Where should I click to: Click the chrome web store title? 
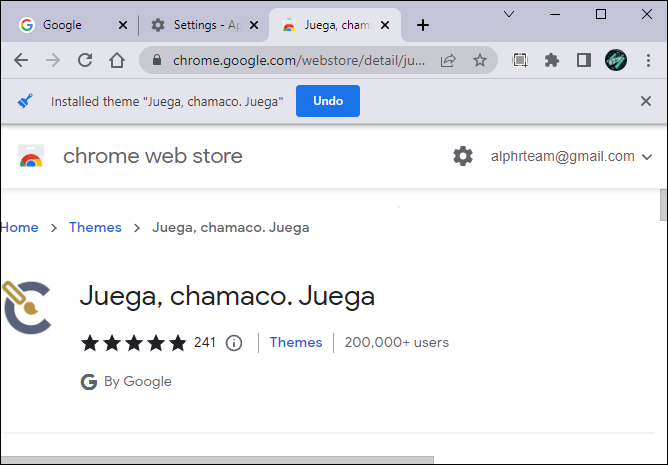(x=153, y=156)
